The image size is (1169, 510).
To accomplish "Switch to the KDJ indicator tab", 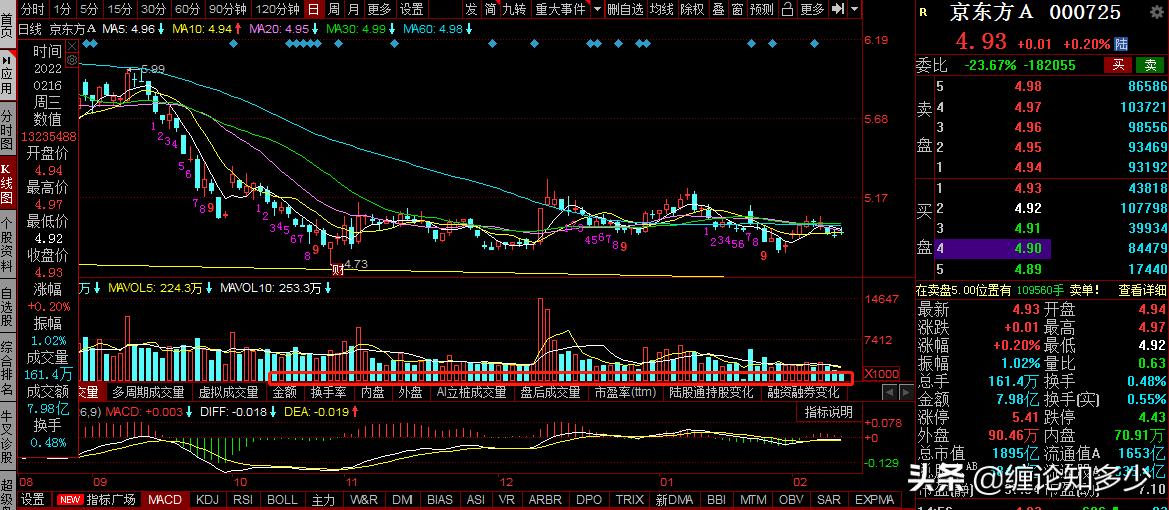I will pyautogui.click(x=207, y=499).
